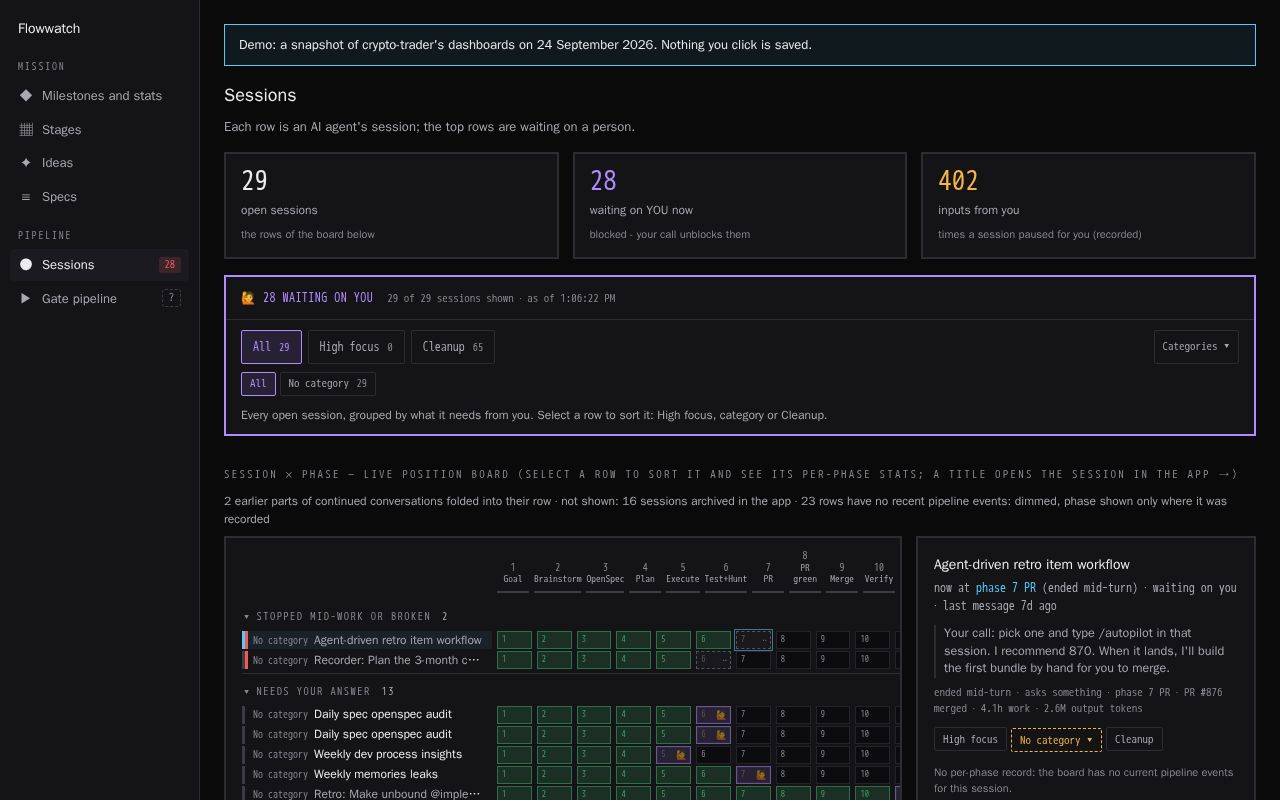Viewport: 1280px width, 800px height.
Task: Select the All 29 filter tab
Action: (x=271, y=347)
